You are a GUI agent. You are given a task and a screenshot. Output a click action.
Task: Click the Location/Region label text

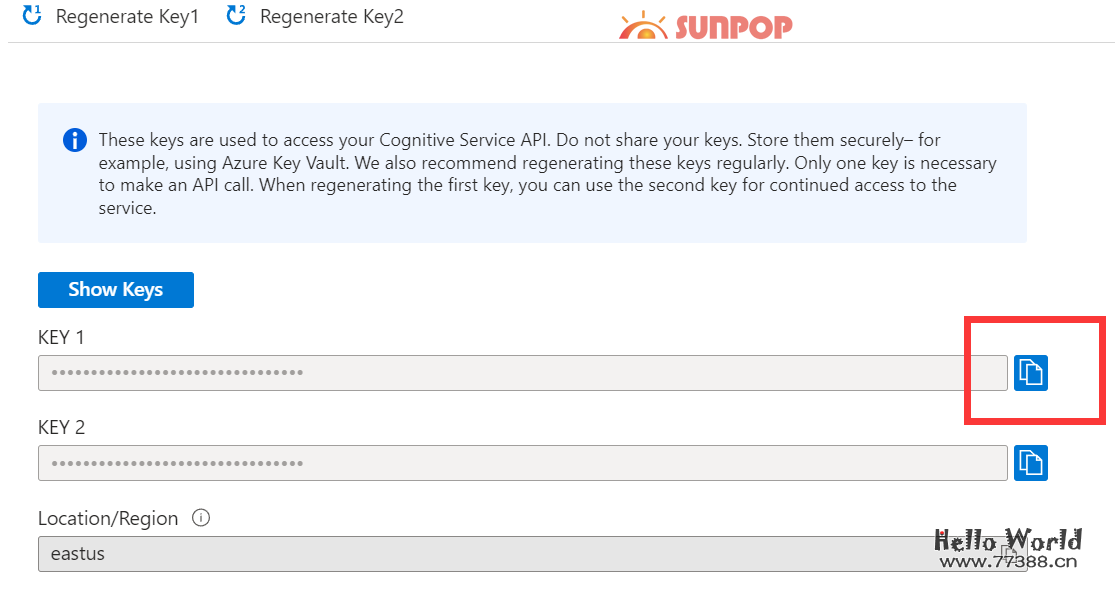[108, 518]
